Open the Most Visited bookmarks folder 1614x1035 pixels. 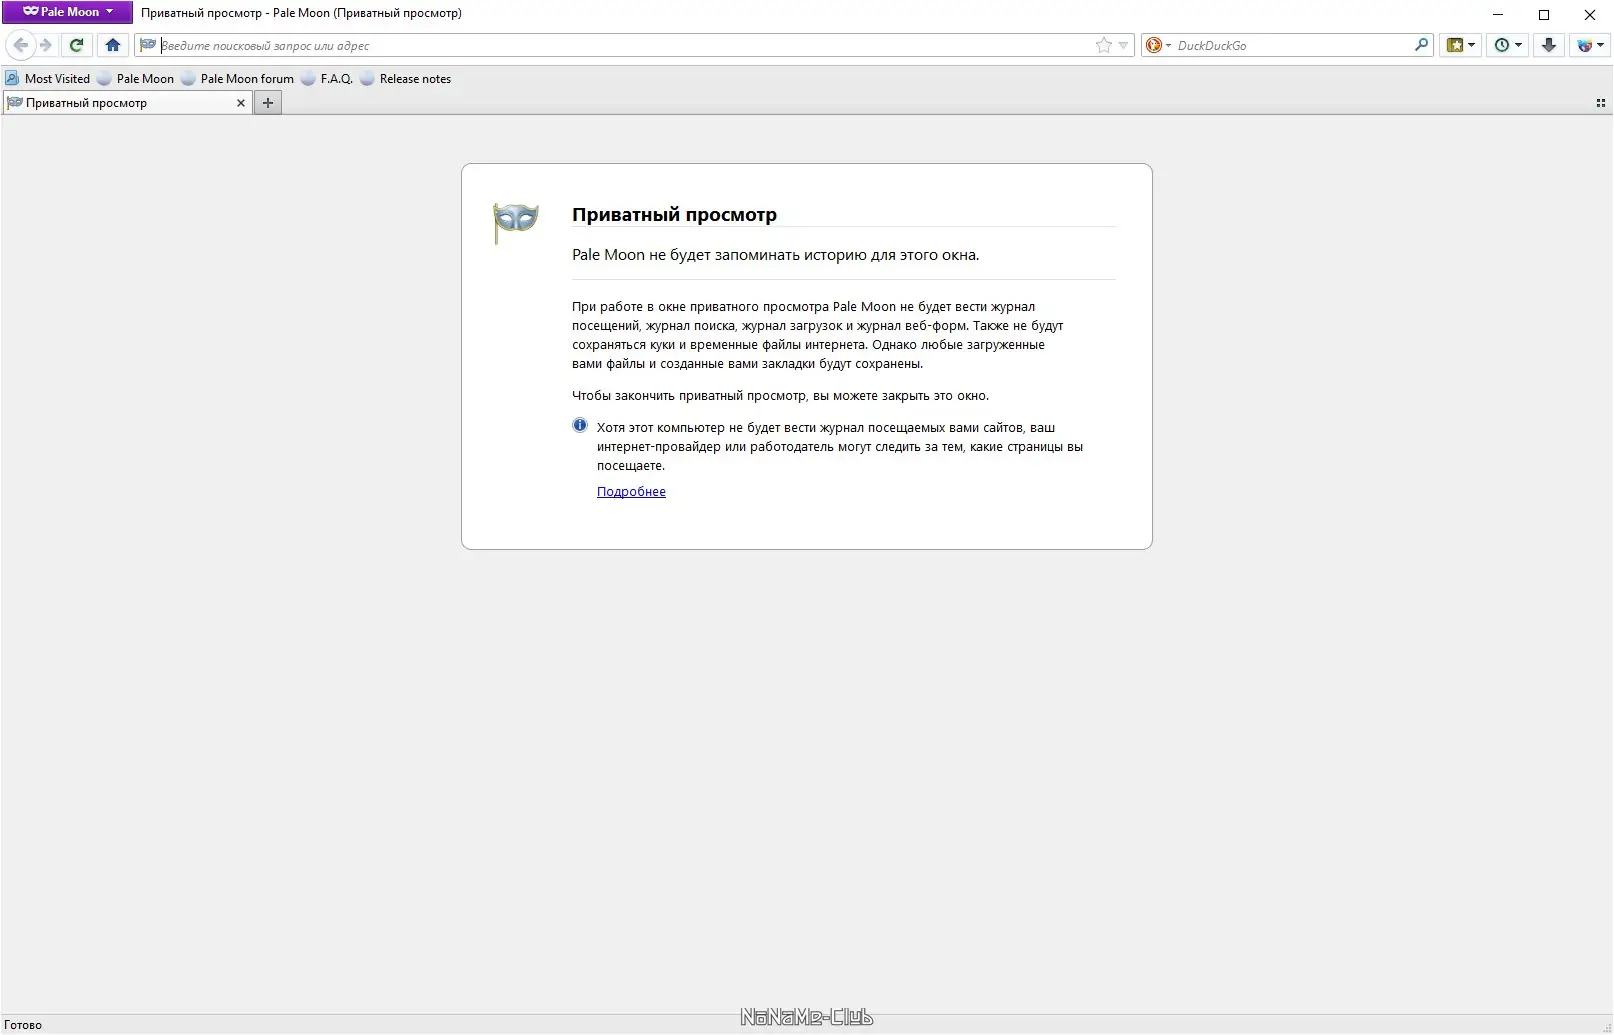[x=47, y=79]
